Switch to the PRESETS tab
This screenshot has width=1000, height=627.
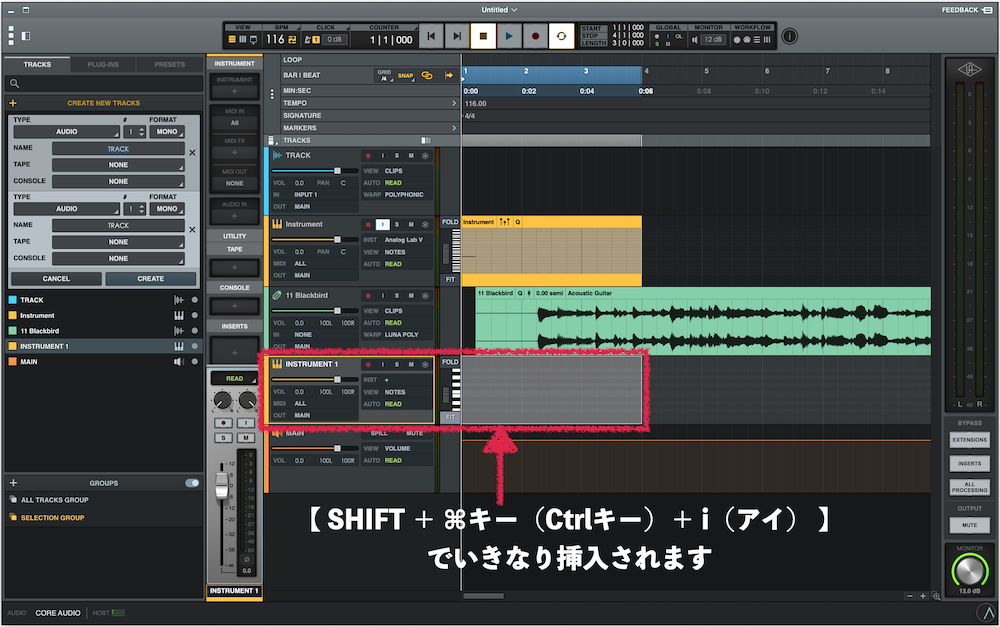pos(169,65)
